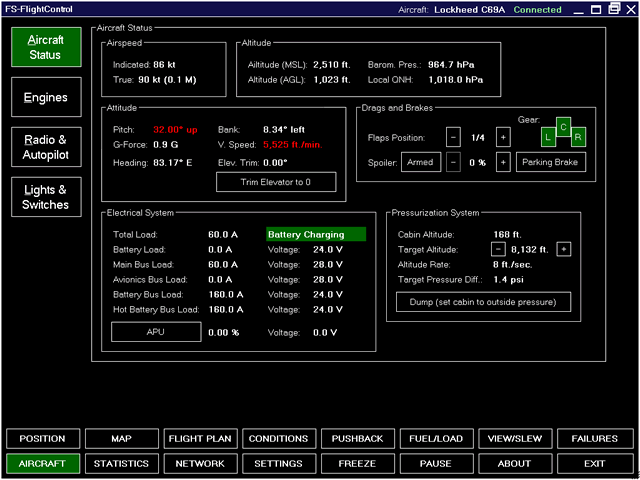Switch to Radio & Autopilot tab
This screenshot has height=480, width=640.
[x=45, y=146]
